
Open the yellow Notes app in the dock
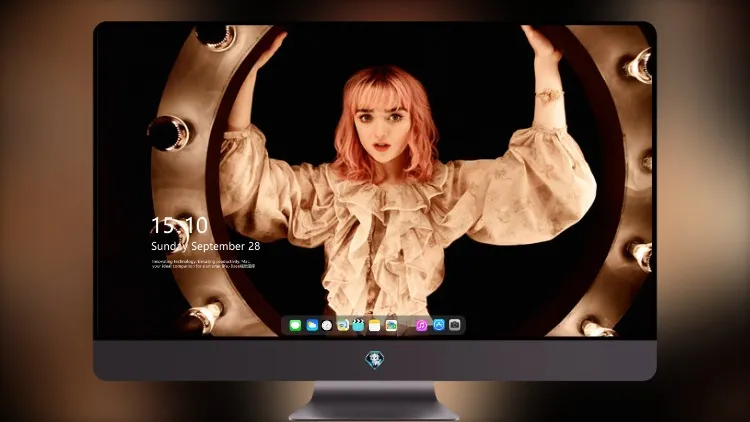pyautogui.click(x=375, y=325)
